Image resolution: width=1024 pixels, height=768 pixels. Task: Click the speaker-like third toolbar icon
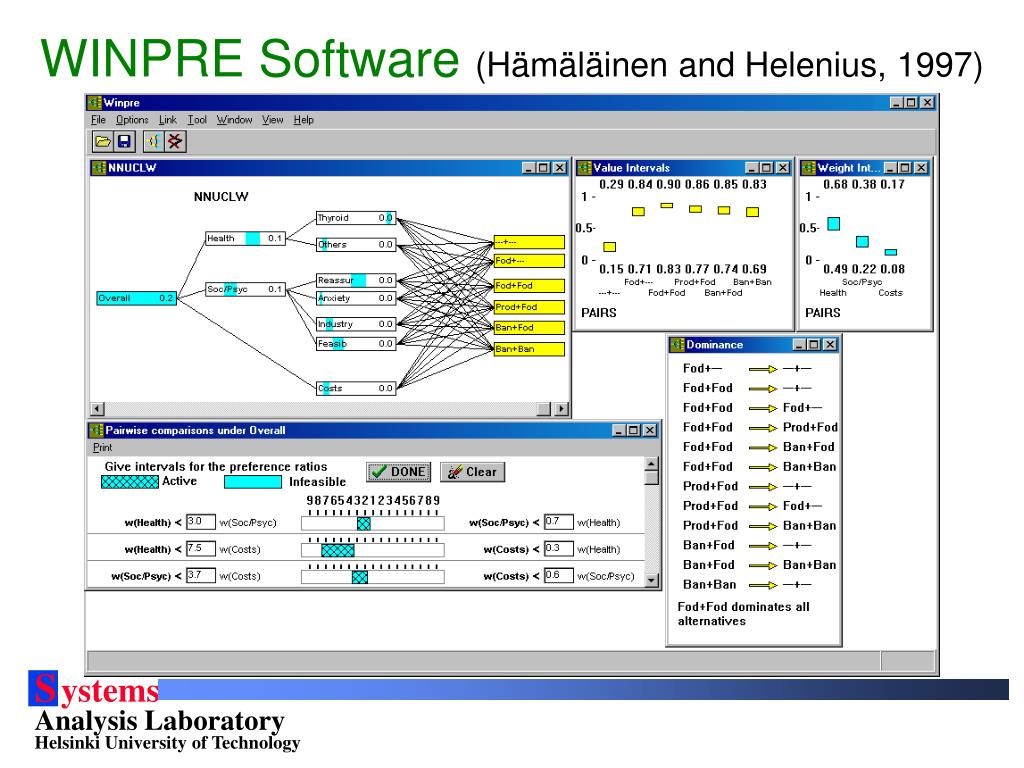[x=153, y=141]
